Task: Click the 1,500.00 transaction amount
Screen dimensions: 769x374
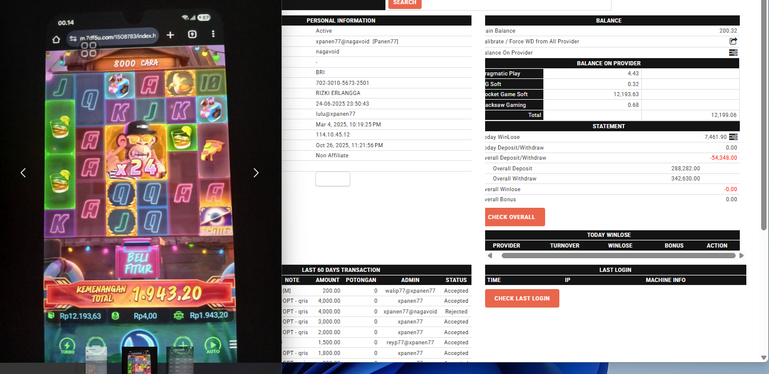Action: pos(329,343)
